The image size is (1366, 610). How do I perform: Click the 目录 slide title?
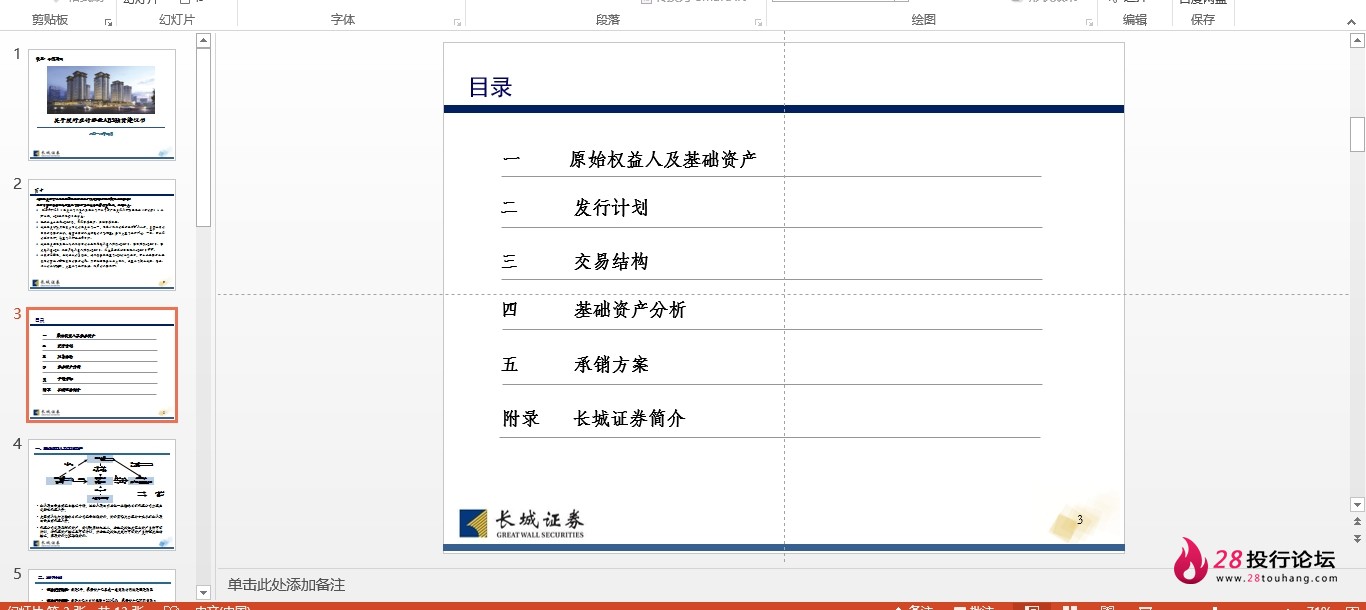(x=490, y=87)
